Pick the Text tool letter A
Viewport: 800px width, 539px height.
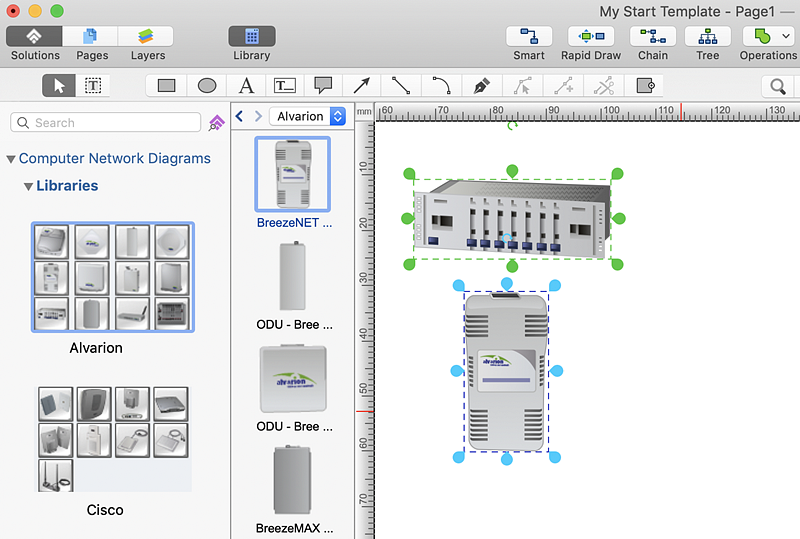pos(246,86)
